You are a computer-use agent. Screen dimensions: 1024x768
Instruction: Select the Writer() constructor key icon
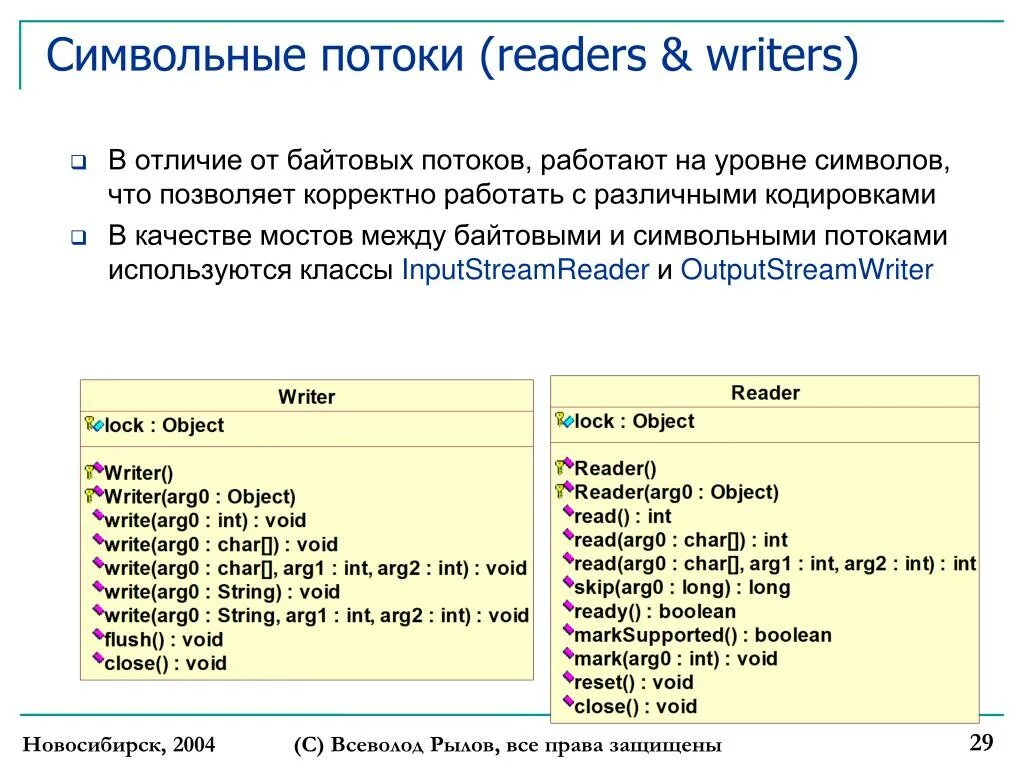pos(91,473)
